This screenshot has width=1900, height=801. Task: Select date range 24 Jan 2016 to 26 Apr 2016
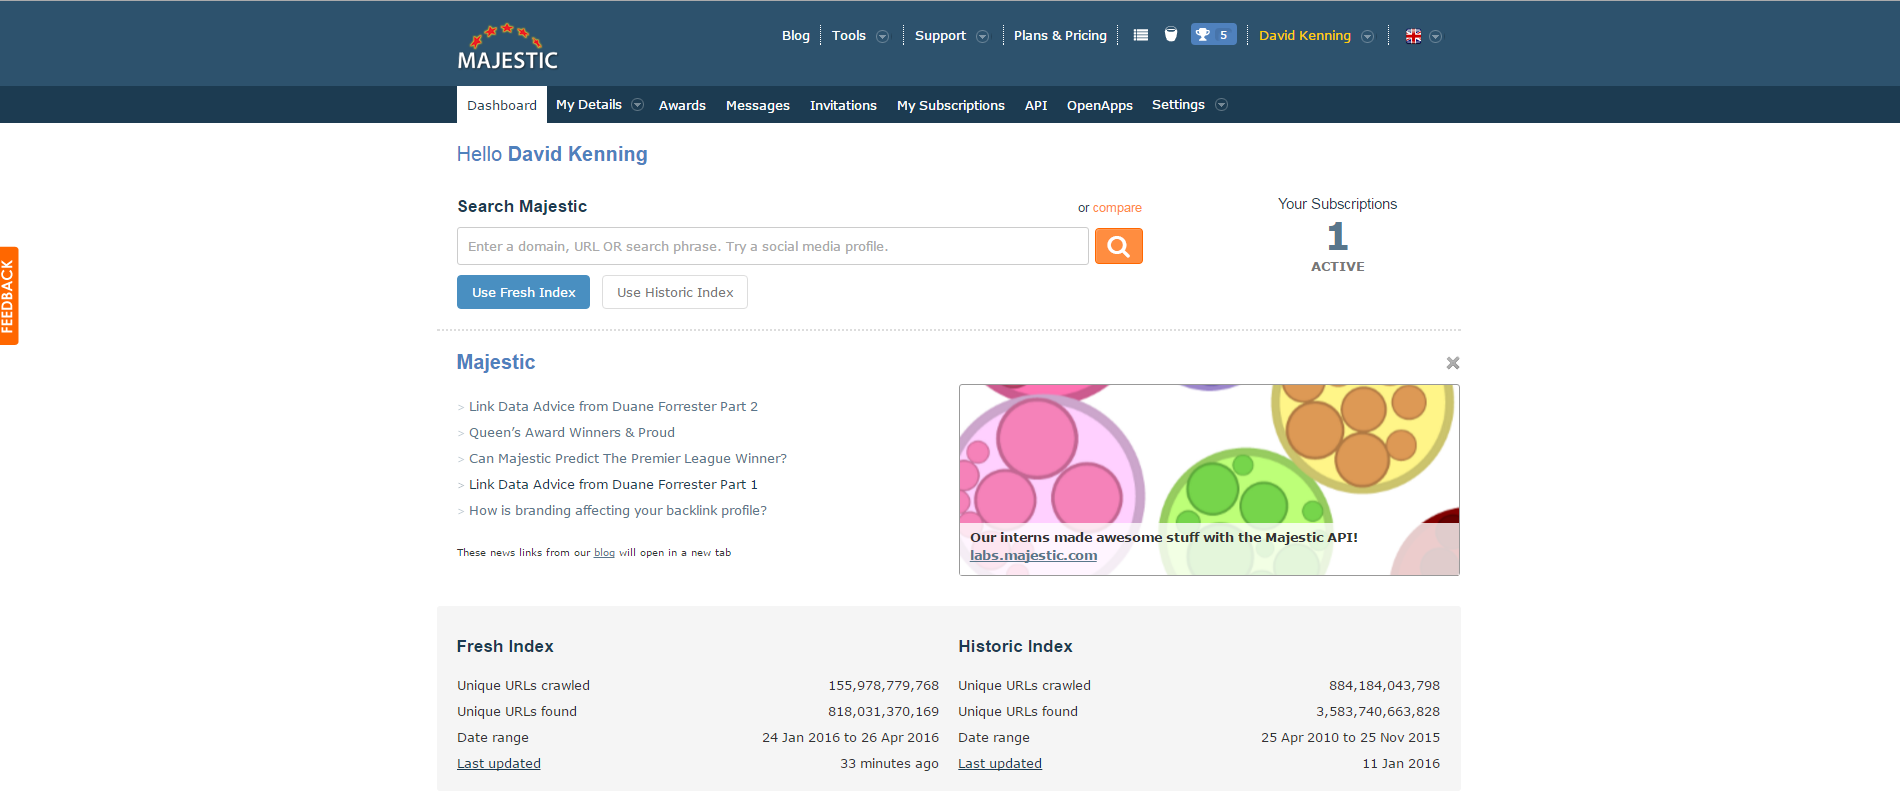click(x=850, y=738)
